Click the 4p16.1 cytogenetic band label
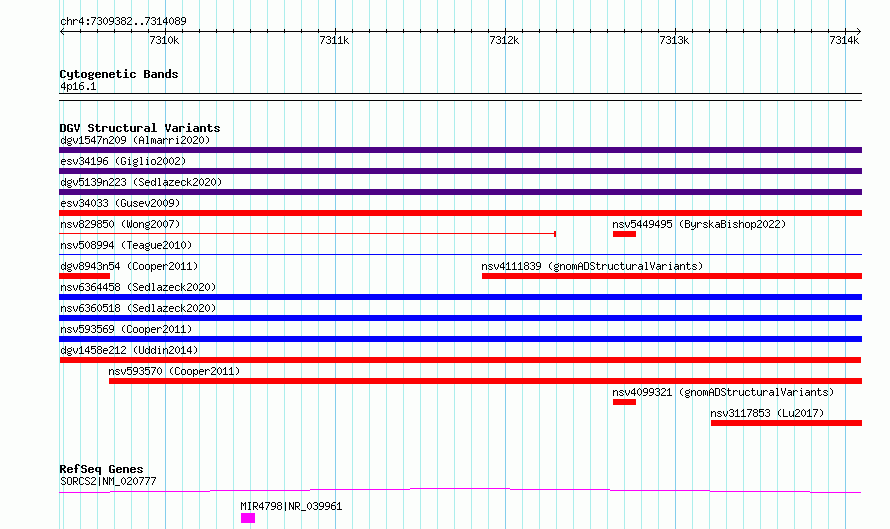This screenshot has height=529, width=890. pos(78,86)
